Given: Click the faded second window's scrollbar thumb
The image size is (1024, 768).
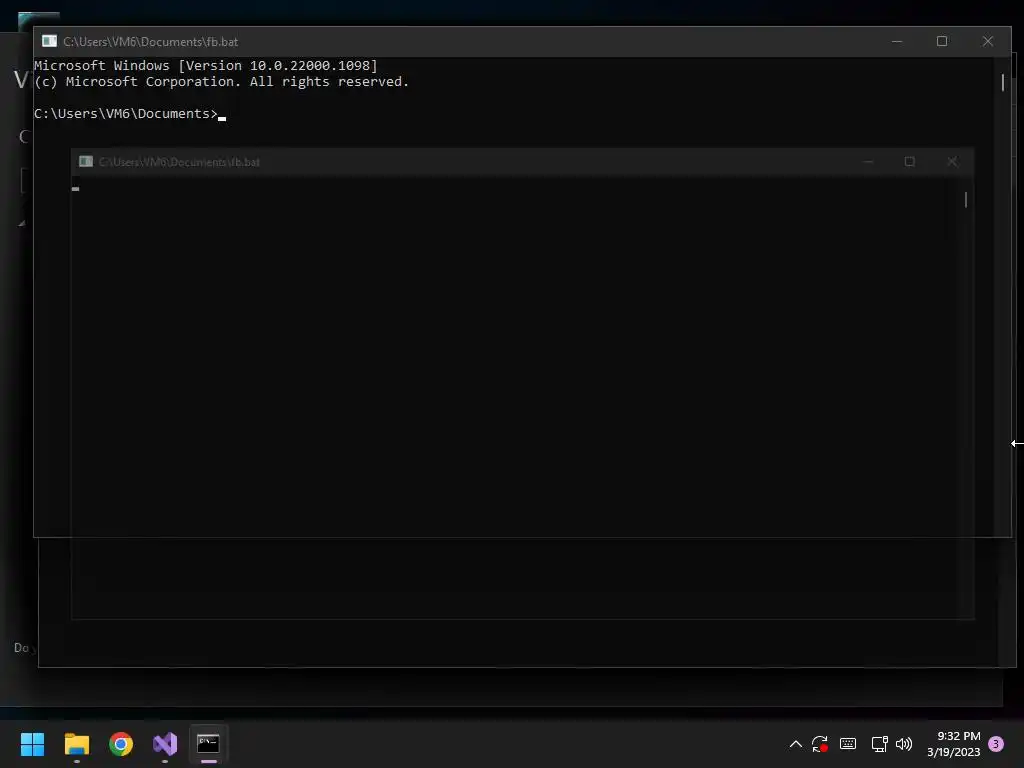Looking at the screenshot, I should point(966,199).
